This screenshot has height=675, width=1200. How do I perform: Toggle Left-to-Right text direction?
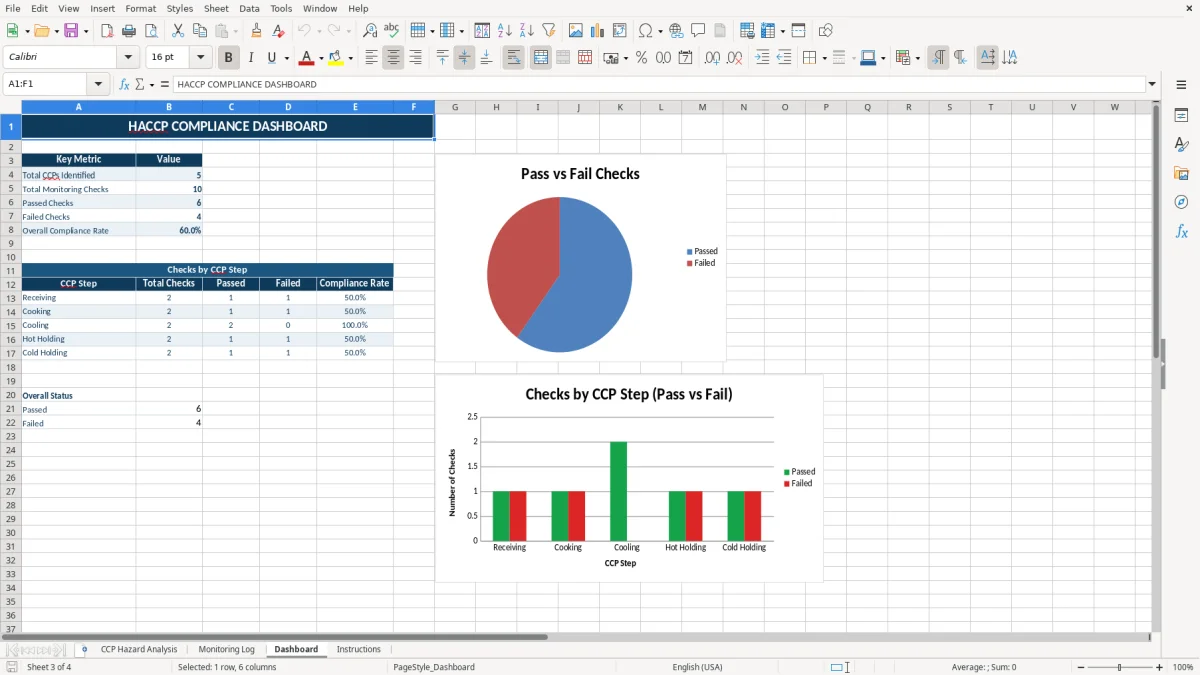938,58
